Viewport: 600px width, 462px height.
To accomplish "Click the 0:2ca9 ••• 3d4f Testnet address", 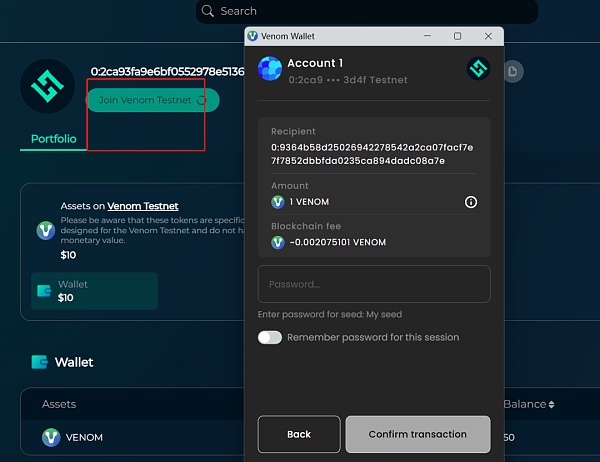I will point(348,80).
